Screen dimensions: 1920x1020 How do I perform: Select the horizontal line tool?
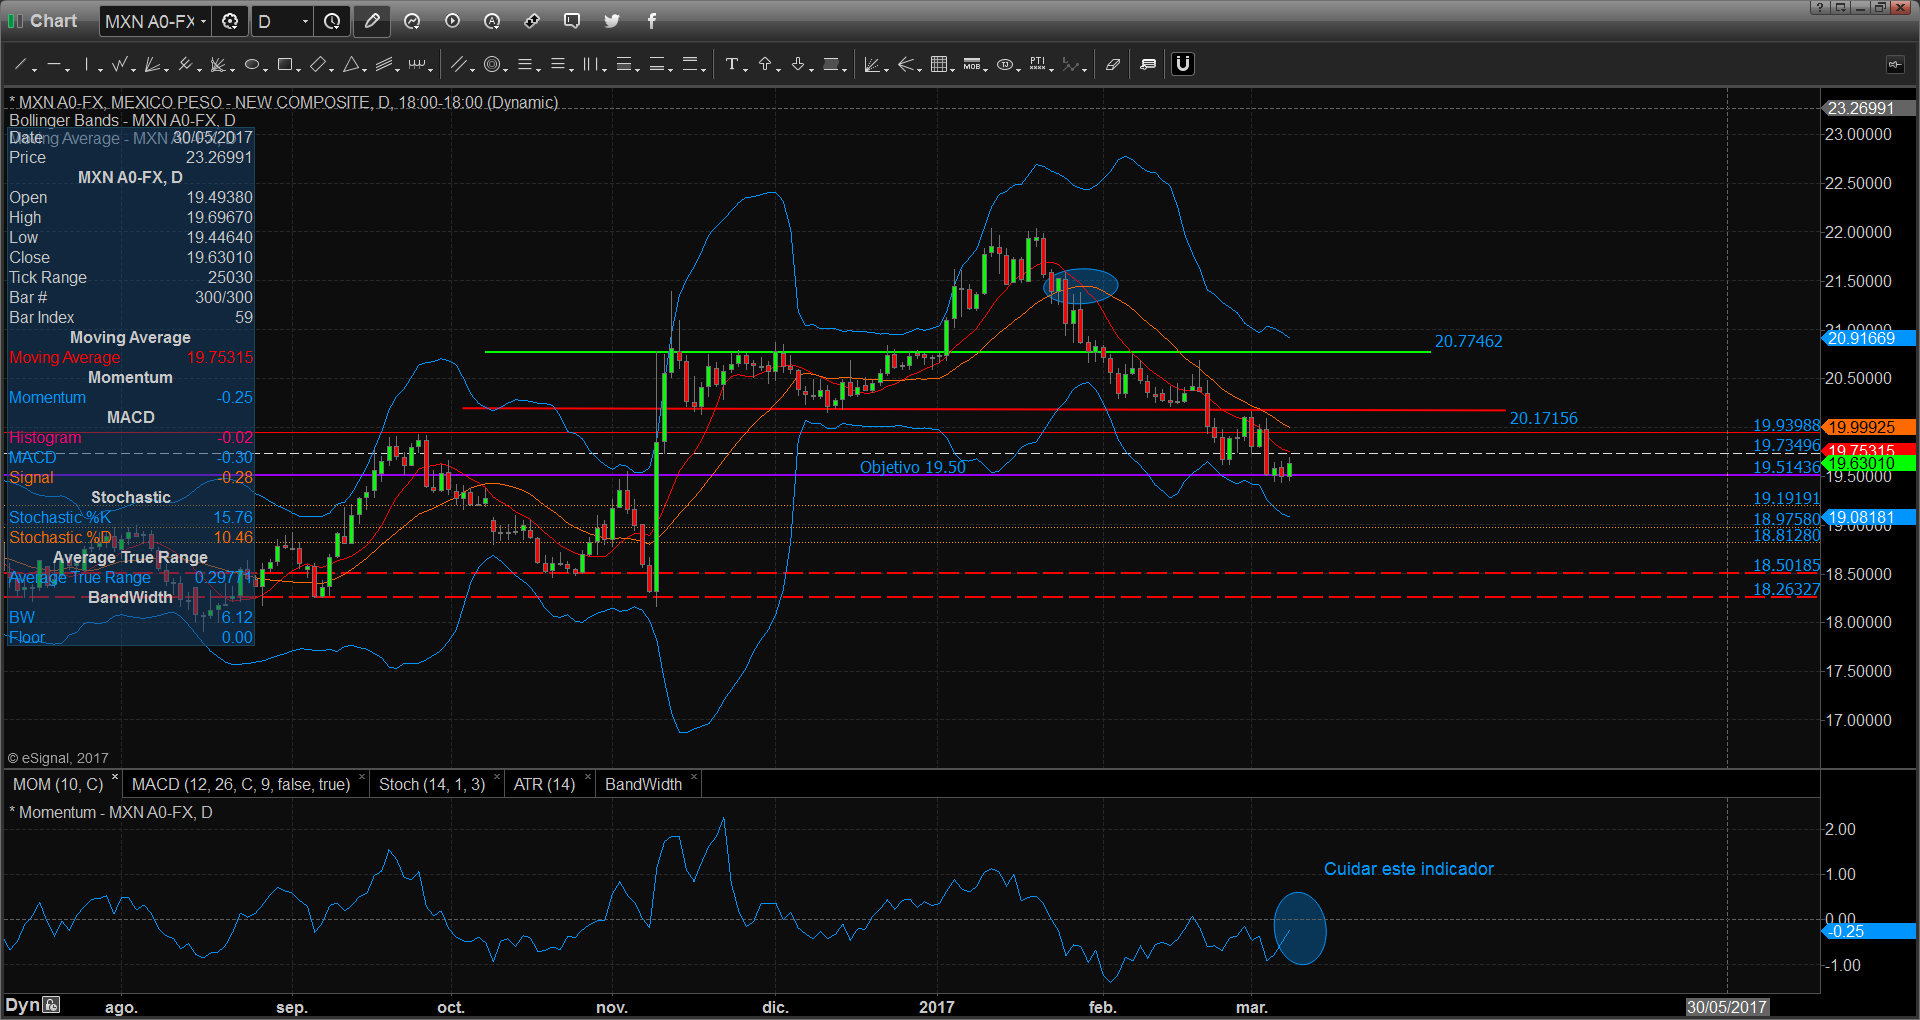53,65
